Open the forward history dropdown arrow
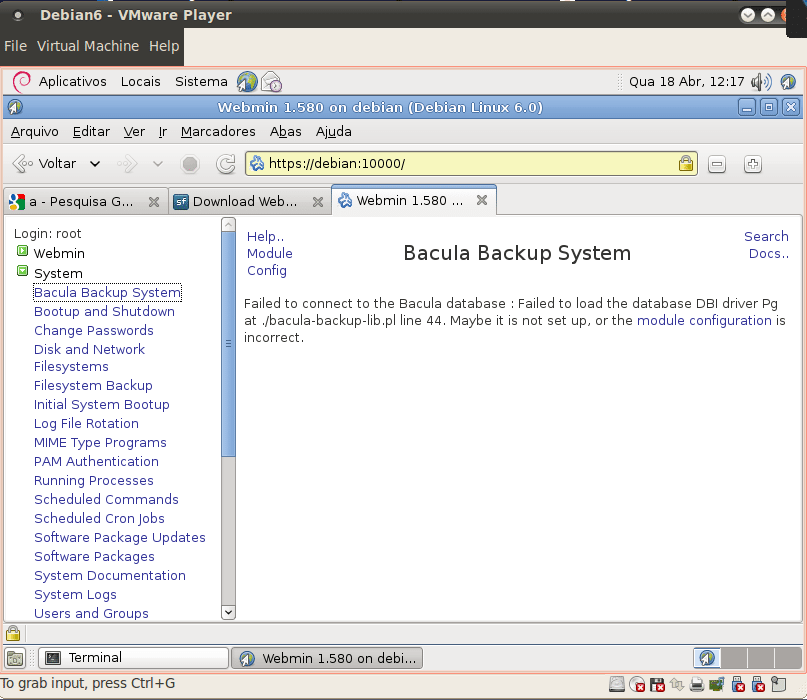 pos(157,164)
